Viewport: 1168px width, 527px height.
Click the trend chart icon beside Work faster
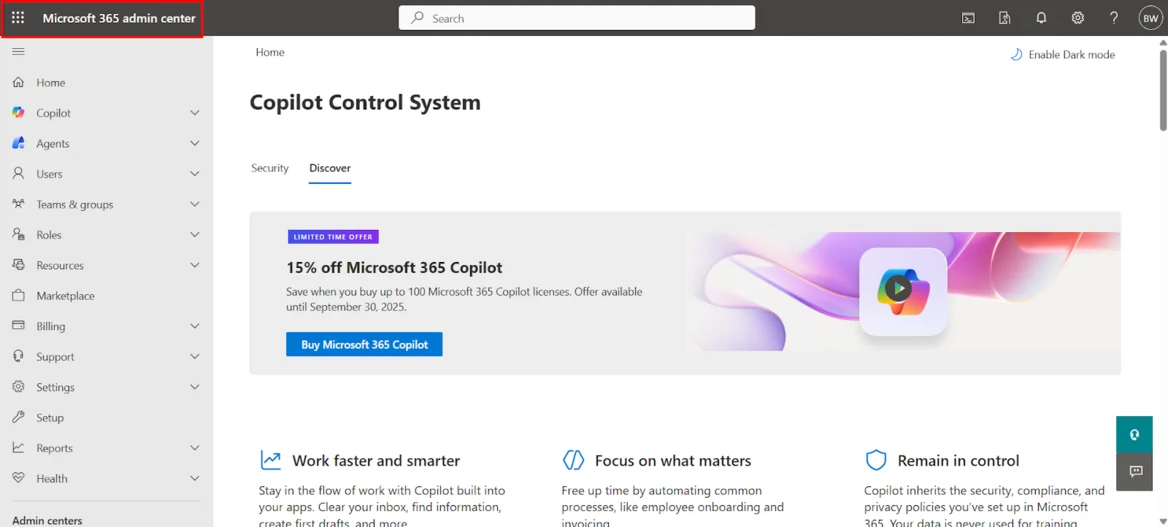(270, 460)
